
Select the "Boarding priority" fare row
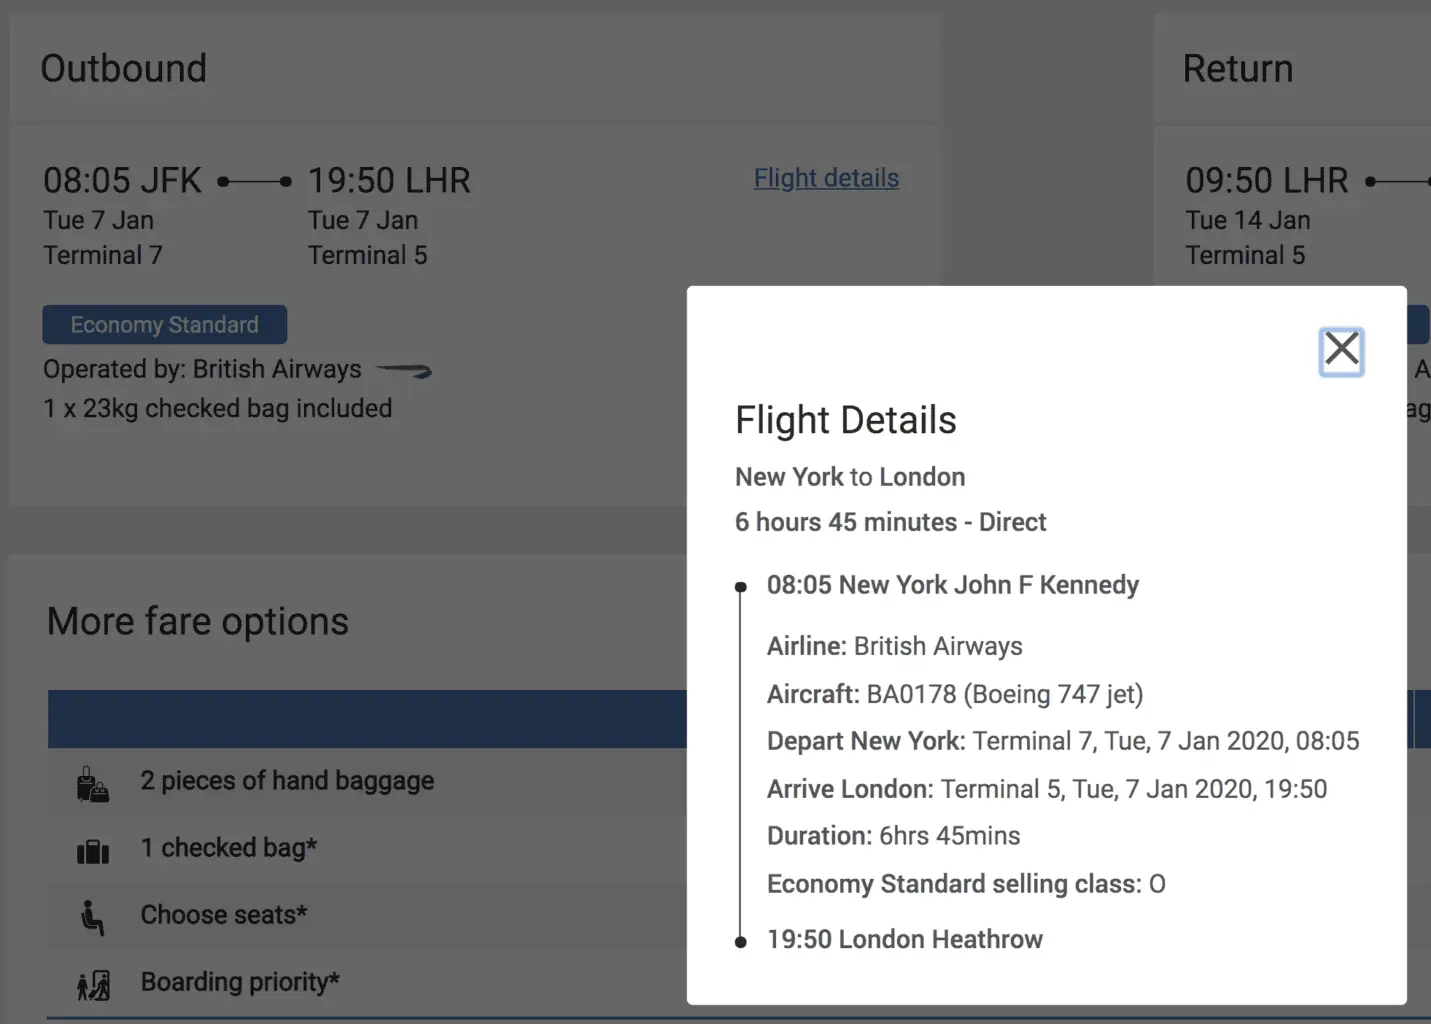(x=240, y=982)
